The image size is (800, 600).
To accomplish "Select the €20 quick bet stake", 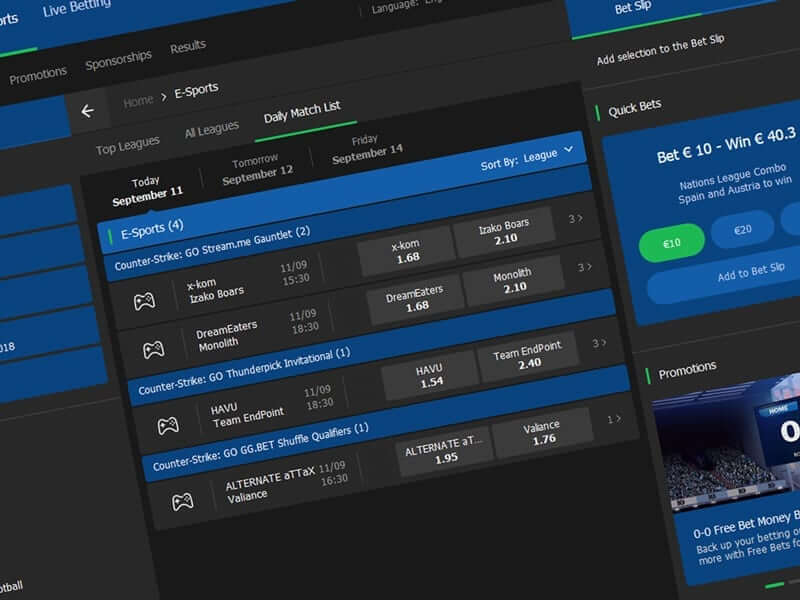I will (742, 230).
